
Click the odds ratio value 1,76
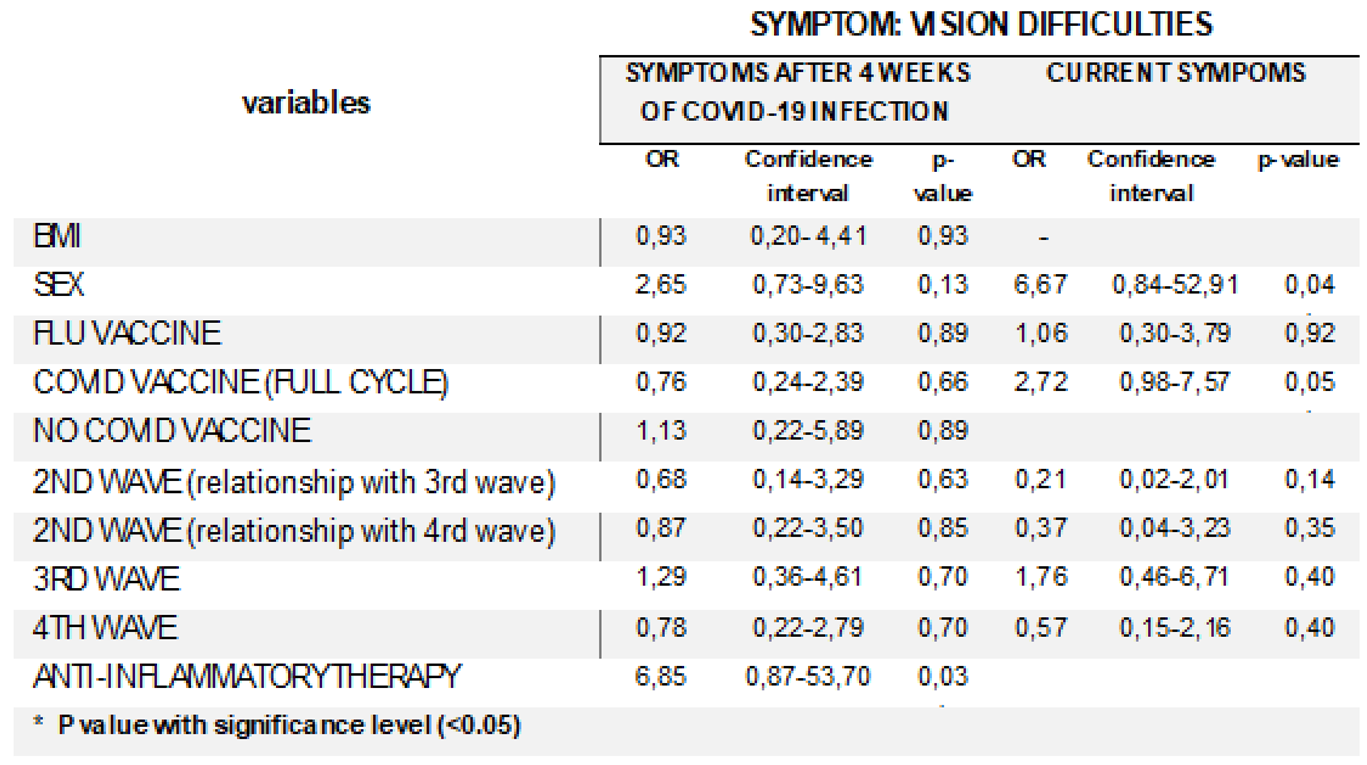click(1040, 578)
